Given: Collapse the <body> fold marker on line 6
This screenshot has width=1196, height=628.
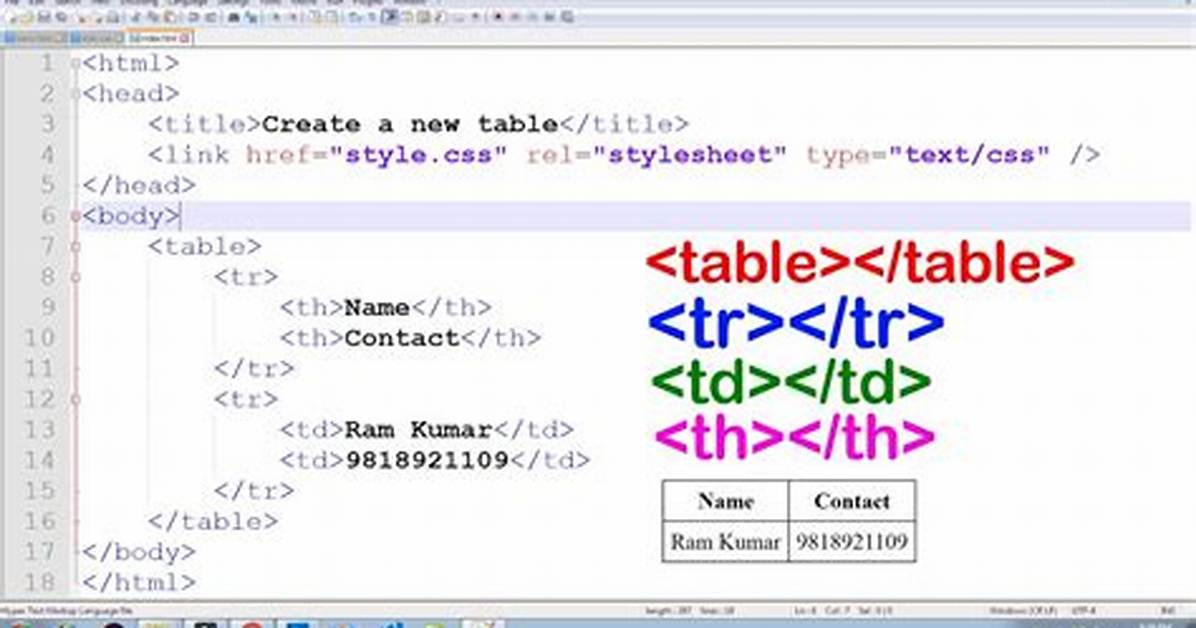Looking at the screenshot, I should 76,217.
